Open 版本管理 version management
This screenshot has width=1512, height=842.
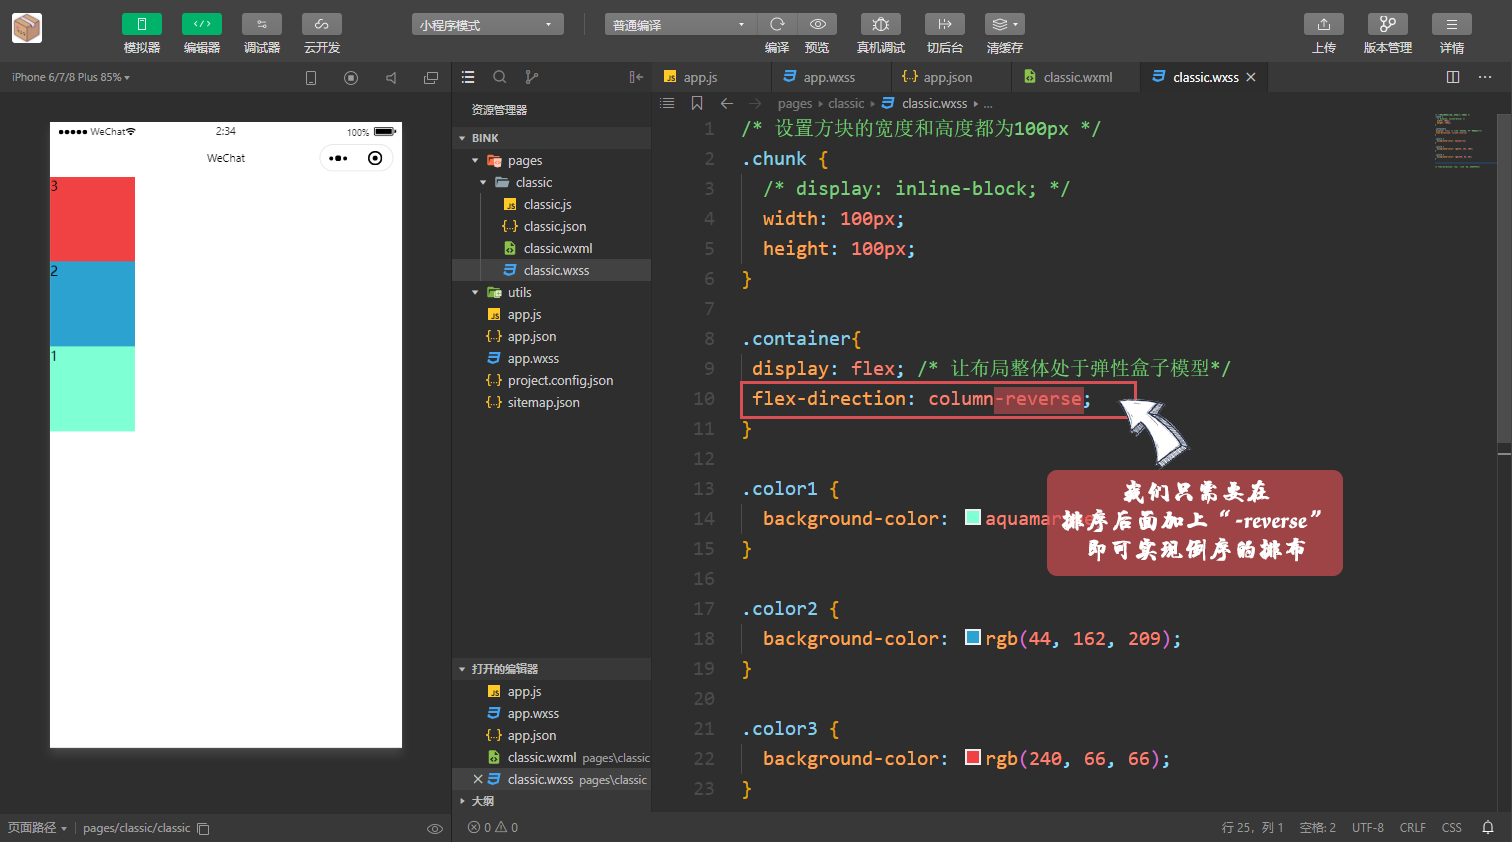(1387, 24)
